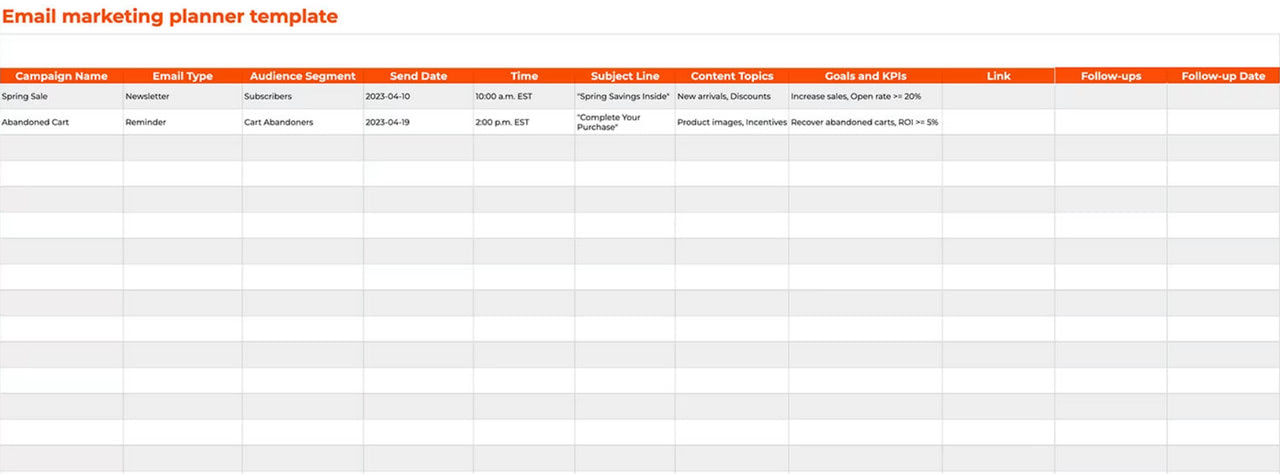Select the 'Cart Abandoners' audience cell
1280x474 pixels.
tap(303, 122)
